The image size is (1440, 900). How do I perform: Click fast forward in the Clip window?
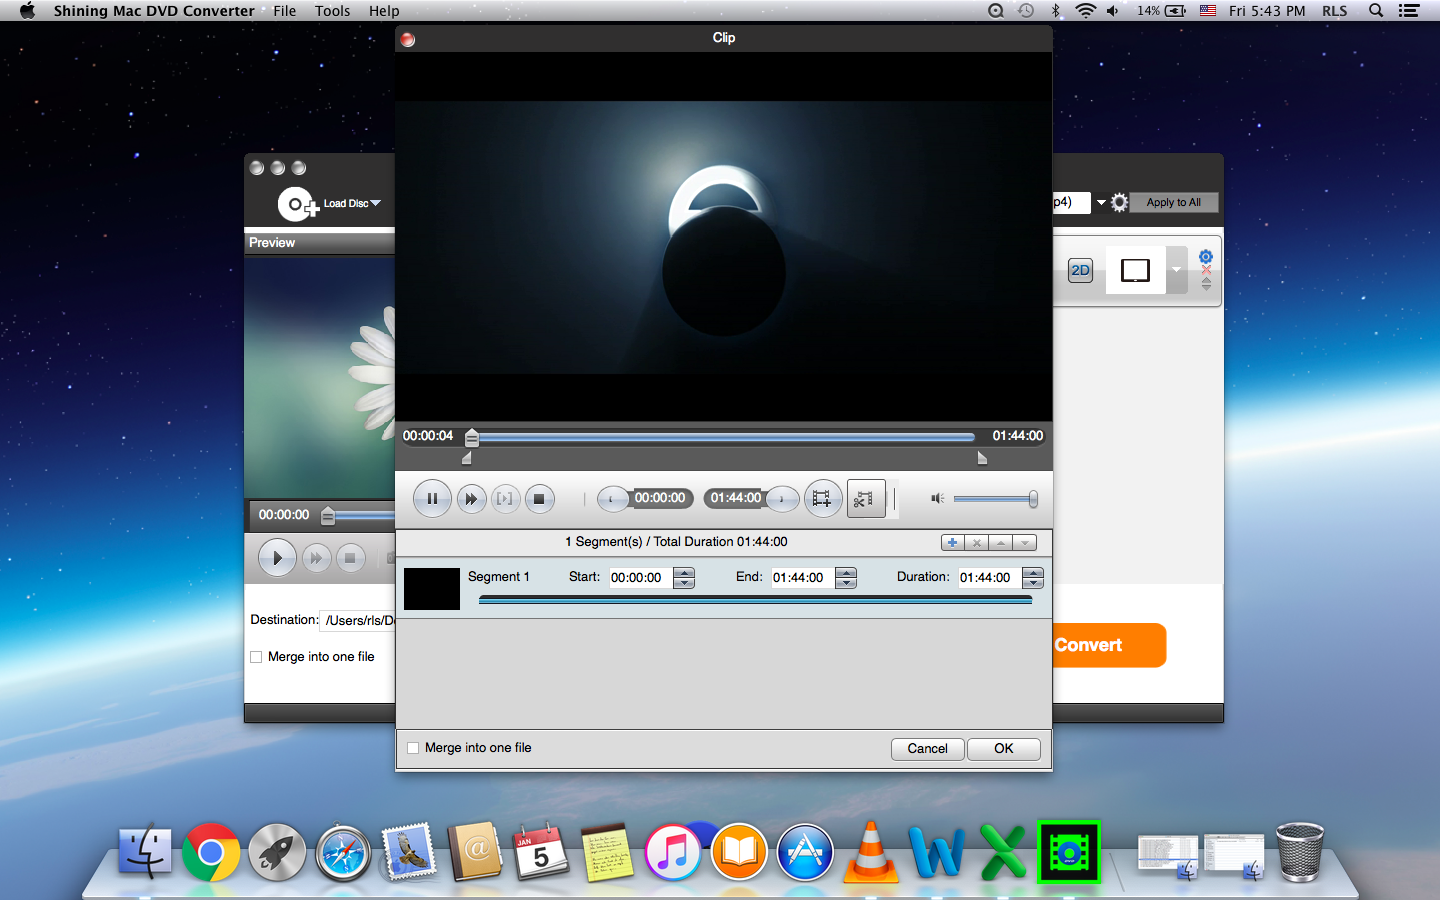[471, 498]
